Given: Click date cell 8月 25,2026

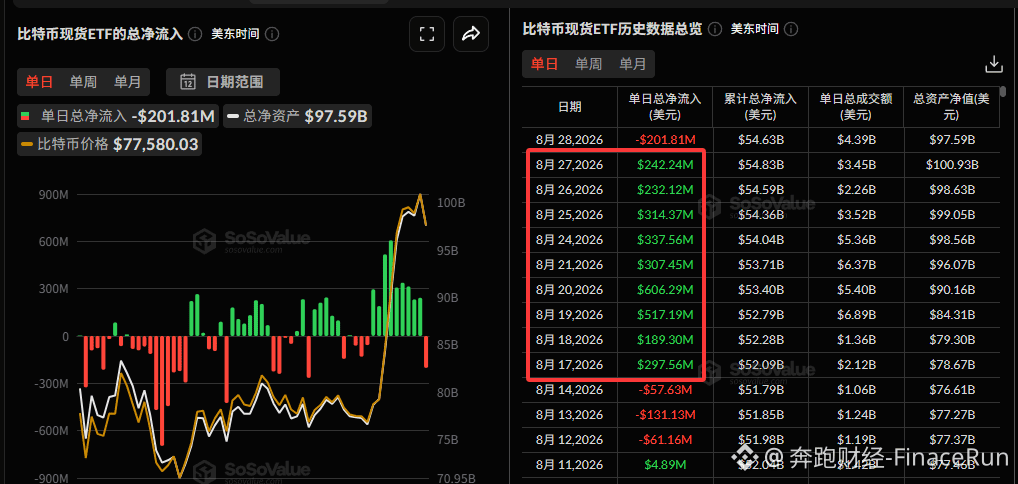Looking at the screenshot, I should (570, 215).
